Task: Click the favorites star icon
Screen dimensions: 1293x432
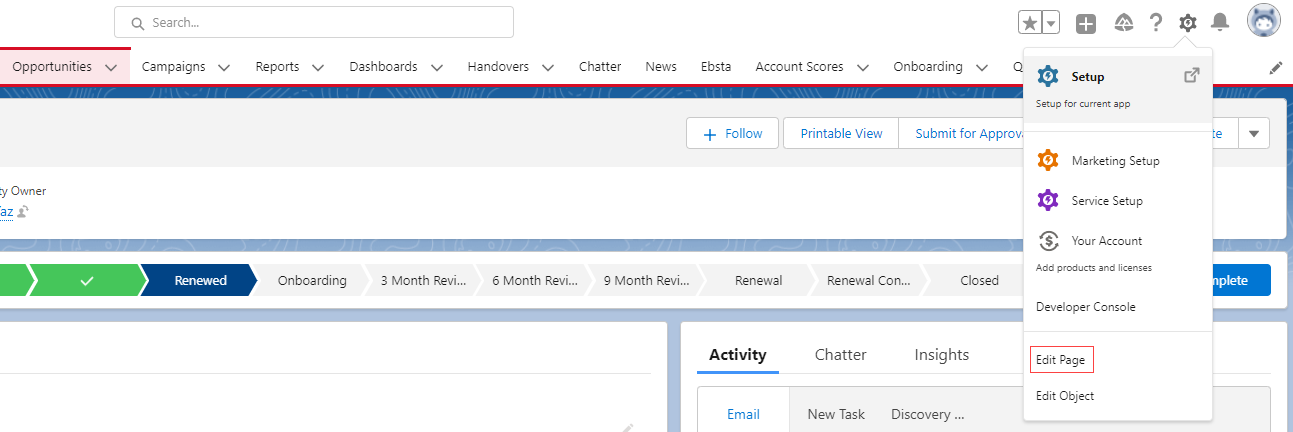Action: point(1030,23)
